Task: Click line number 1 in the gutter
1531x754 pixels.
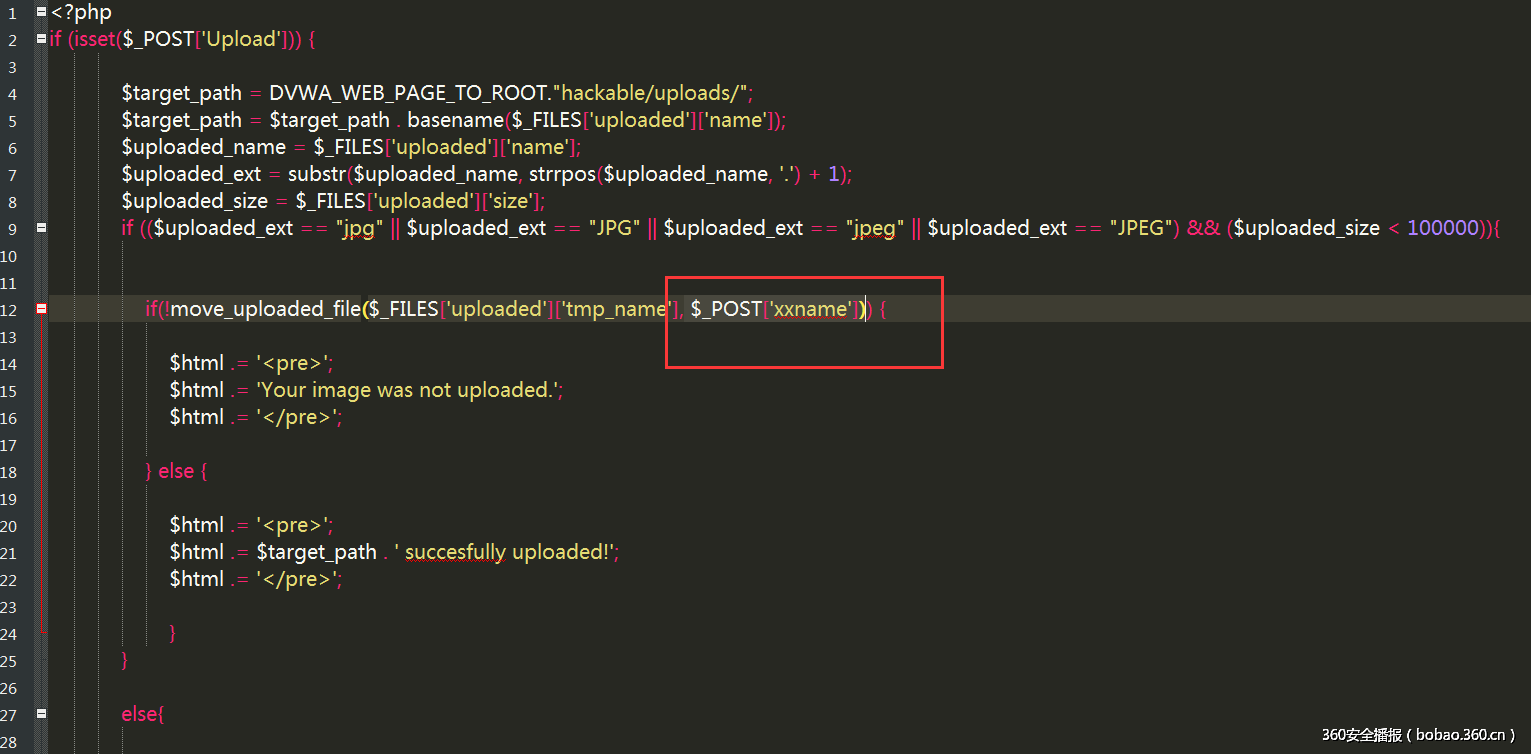Action: [11, 12]
